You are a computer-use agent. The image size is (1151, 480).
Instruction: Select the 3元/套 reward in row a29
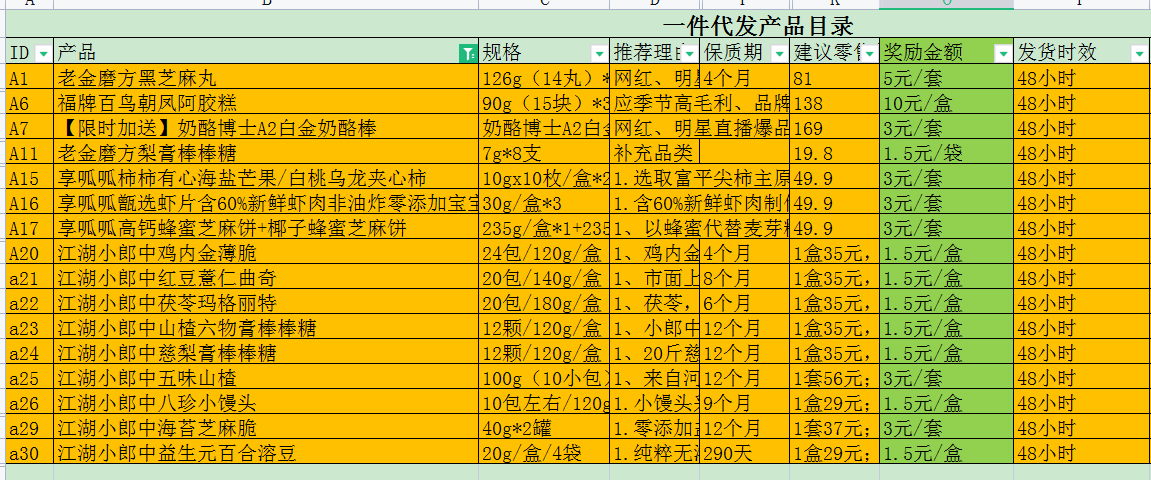(946, 428)
